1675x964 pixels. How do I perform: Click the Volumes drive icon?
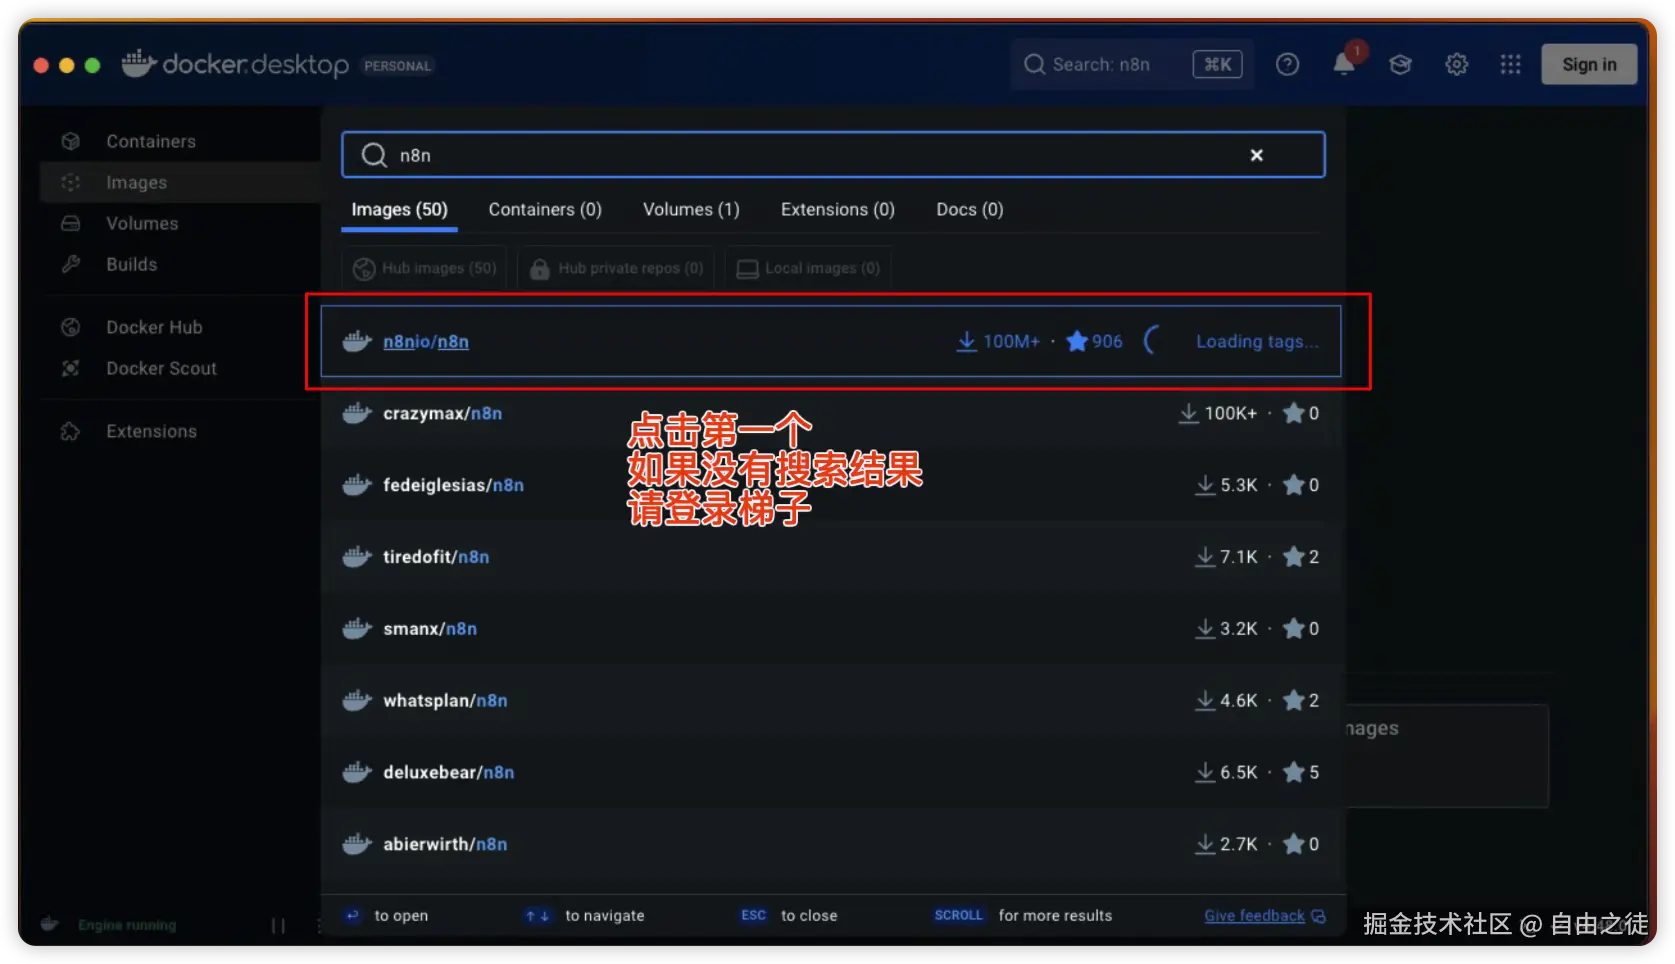[x=70, y=223]
